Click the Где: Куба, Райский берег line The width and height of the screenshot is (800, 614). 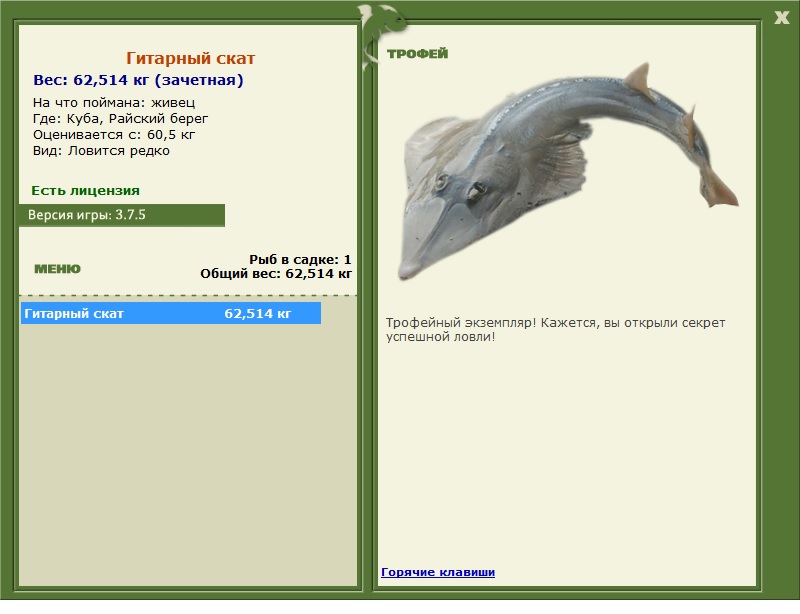(120, 118)
